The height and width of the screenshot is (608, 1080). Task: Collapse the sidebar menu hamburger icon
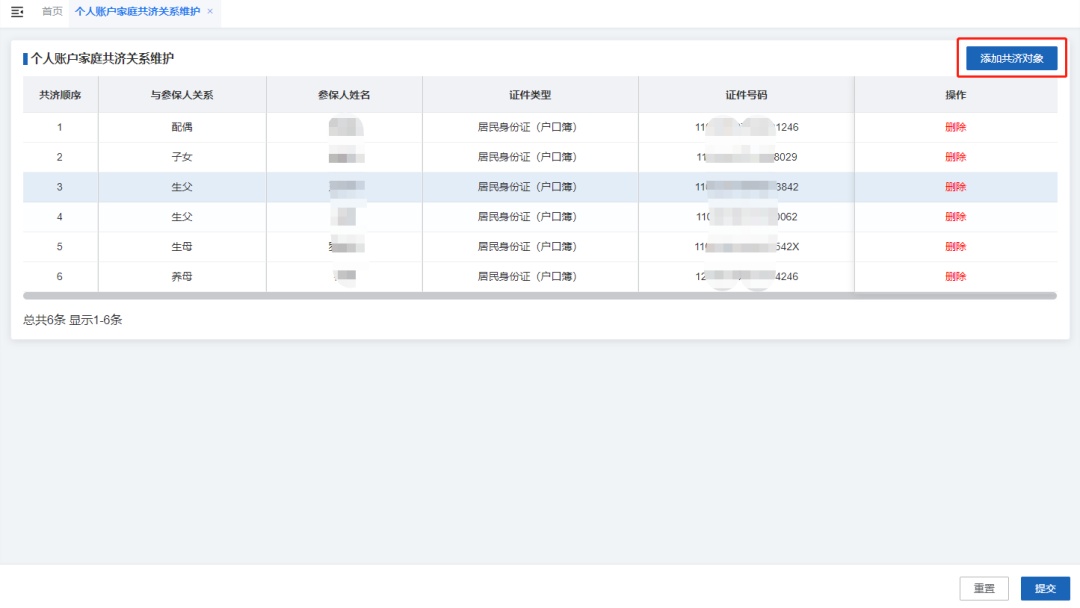coord(17,11)
